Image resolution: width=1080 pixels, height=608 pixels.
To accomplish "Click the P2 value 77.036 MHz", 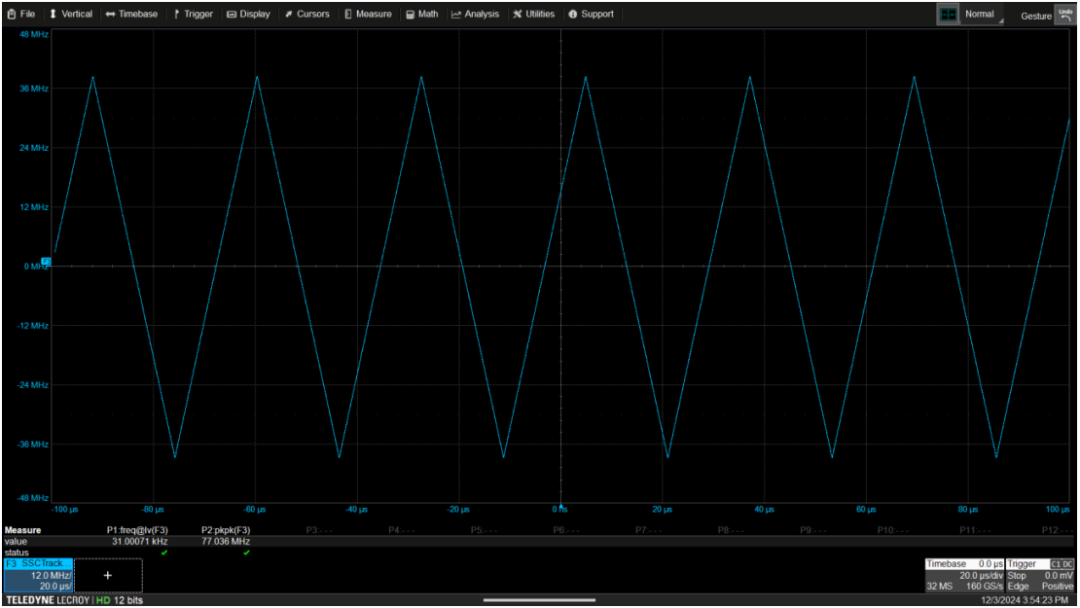I will point(225,542).
